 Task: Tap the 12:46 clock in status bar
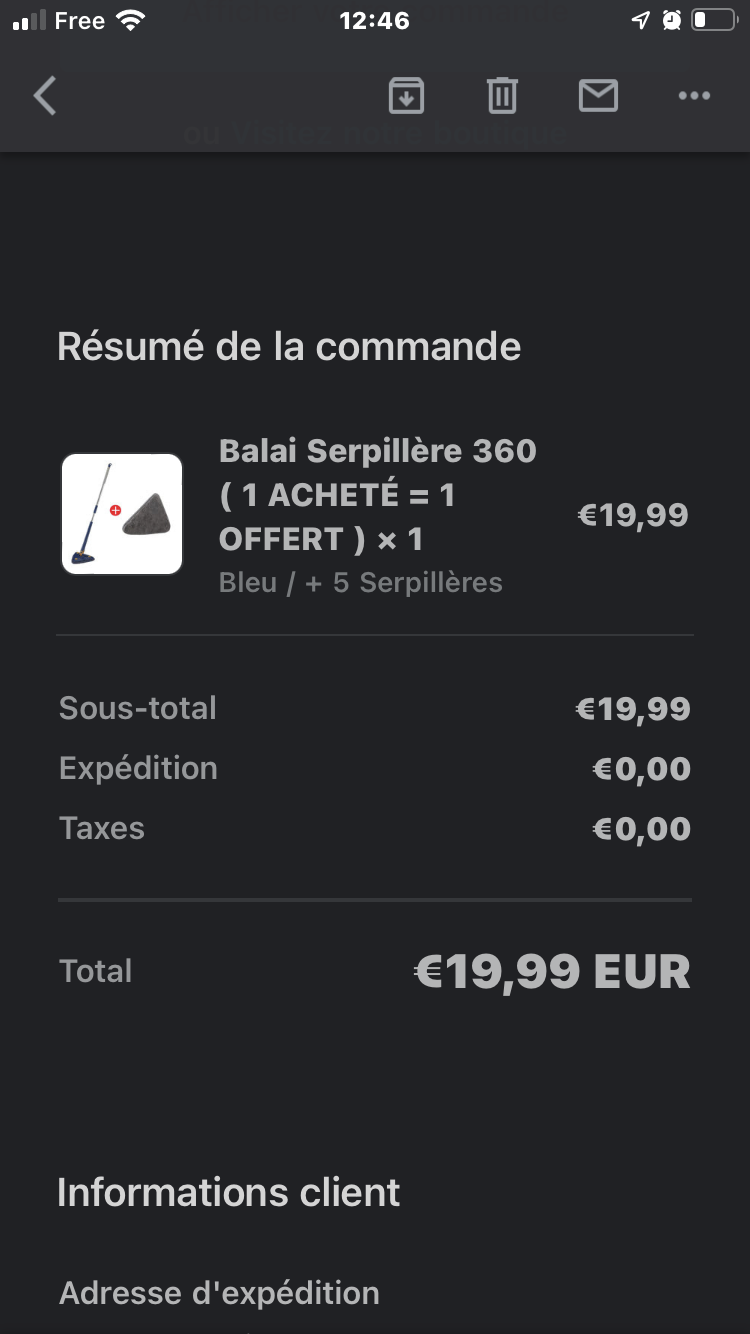point(374,20)
